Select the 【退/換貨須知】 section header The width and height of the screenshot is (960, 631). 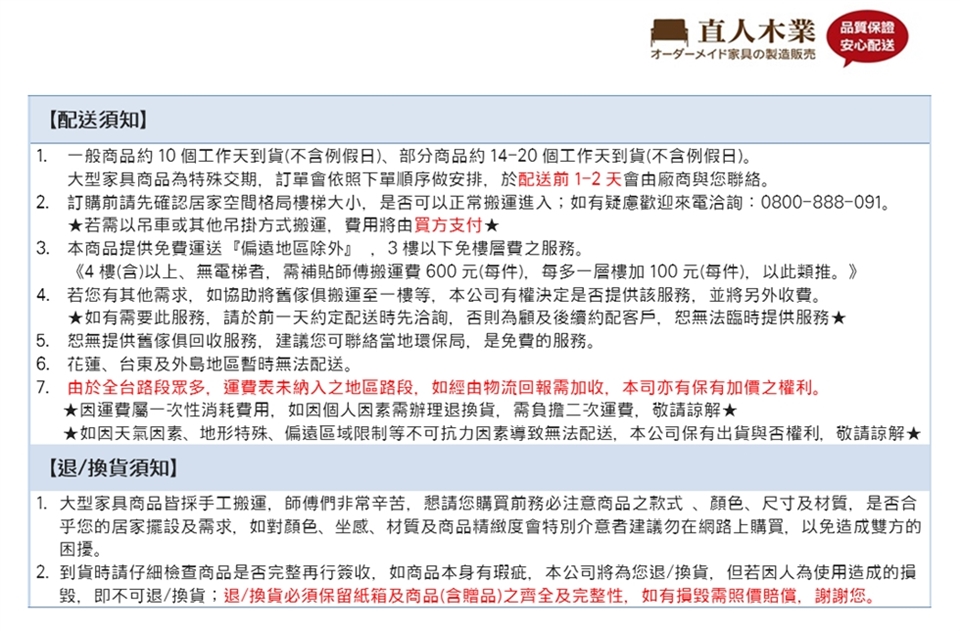[113, 469]
